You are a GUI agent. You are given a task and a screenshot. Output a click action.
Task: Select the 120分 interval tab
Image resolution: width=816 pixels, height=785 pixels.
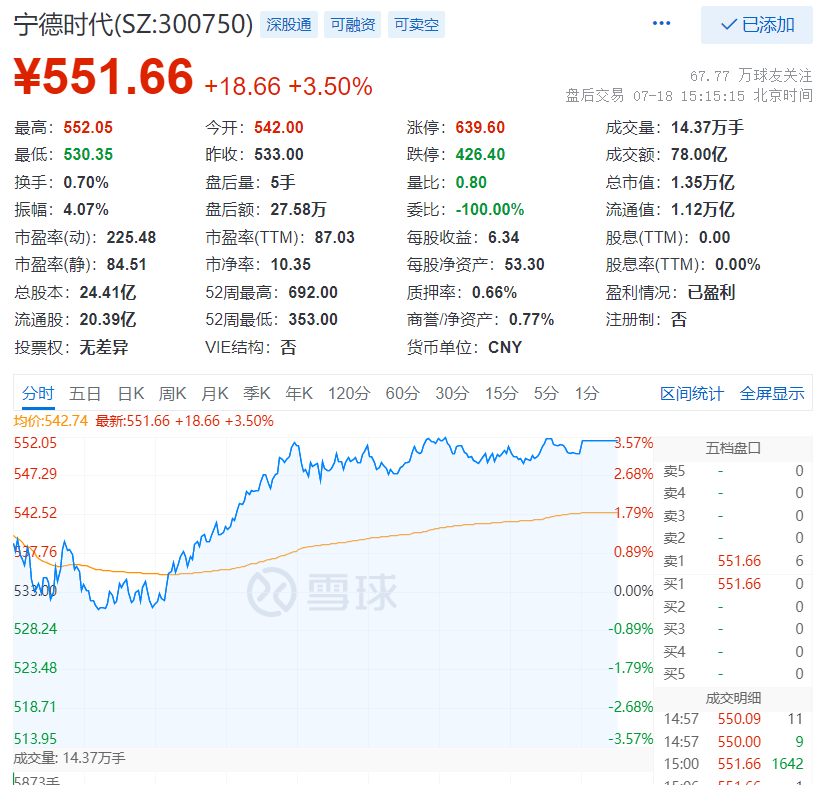349,393
